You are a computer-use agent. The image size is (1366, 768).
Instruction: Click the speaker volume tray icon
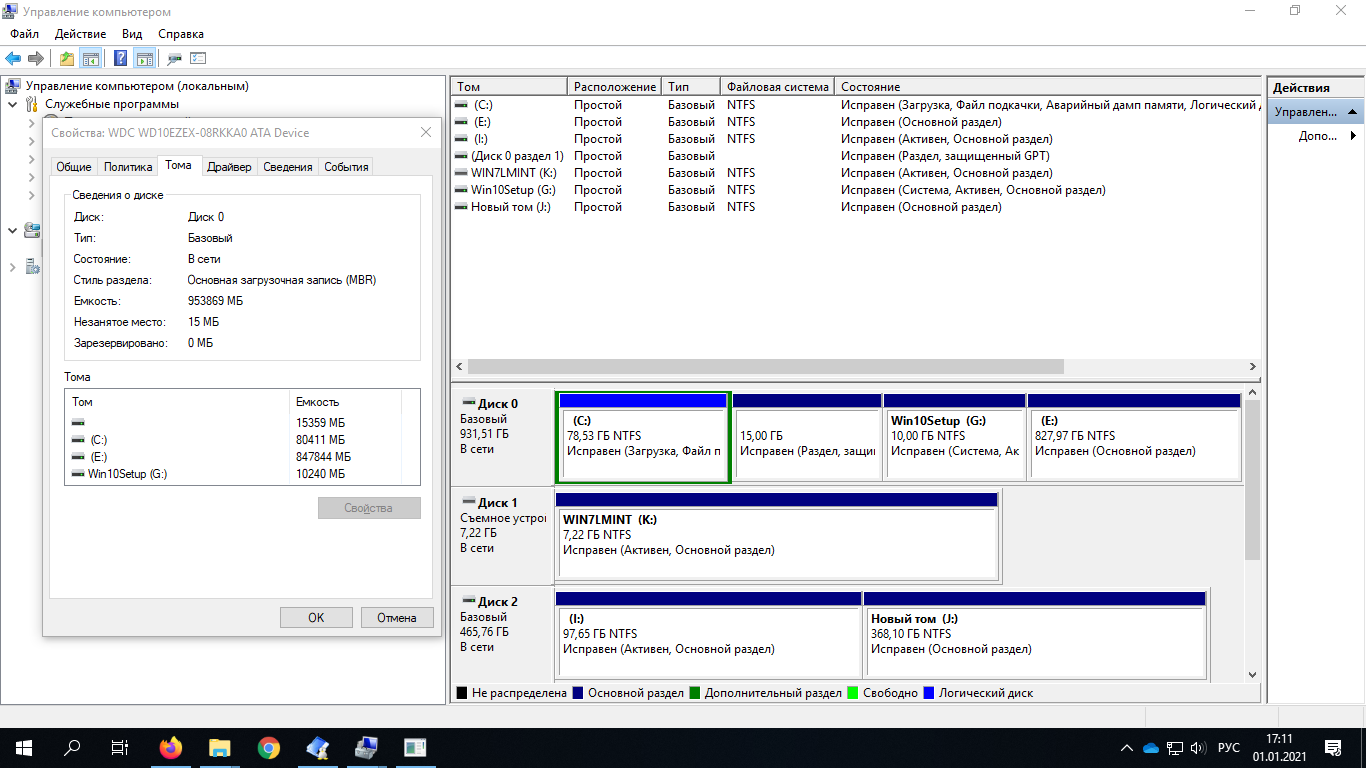1198,748
